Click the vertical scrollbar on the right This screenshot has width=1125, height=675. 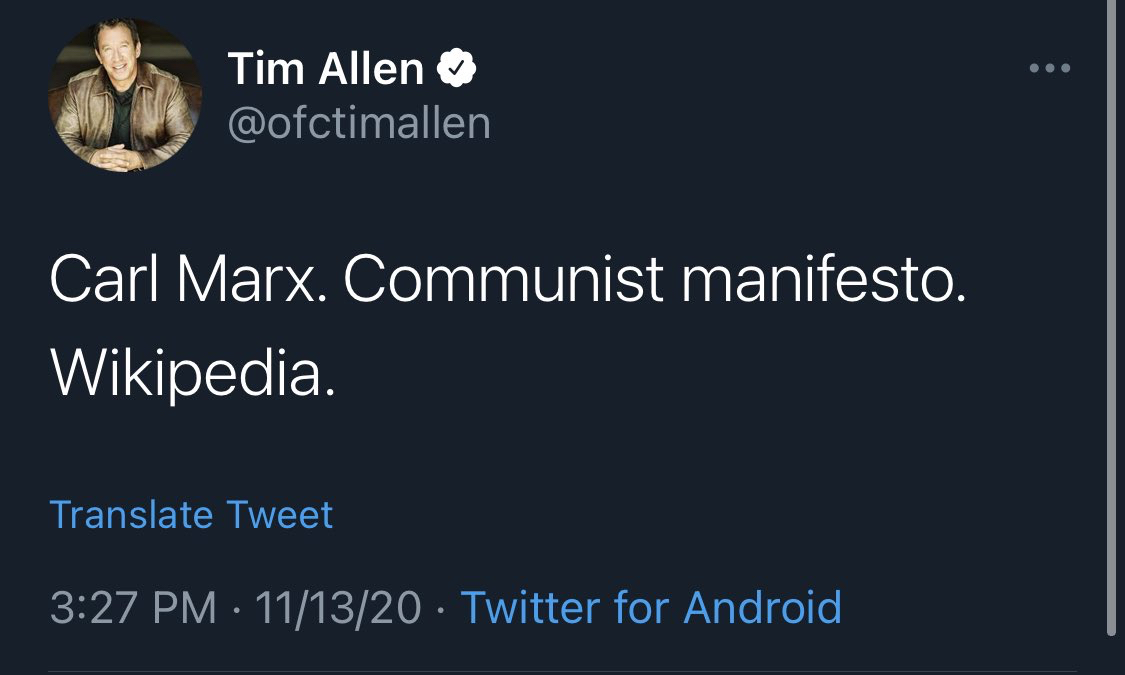[1111, 320]
